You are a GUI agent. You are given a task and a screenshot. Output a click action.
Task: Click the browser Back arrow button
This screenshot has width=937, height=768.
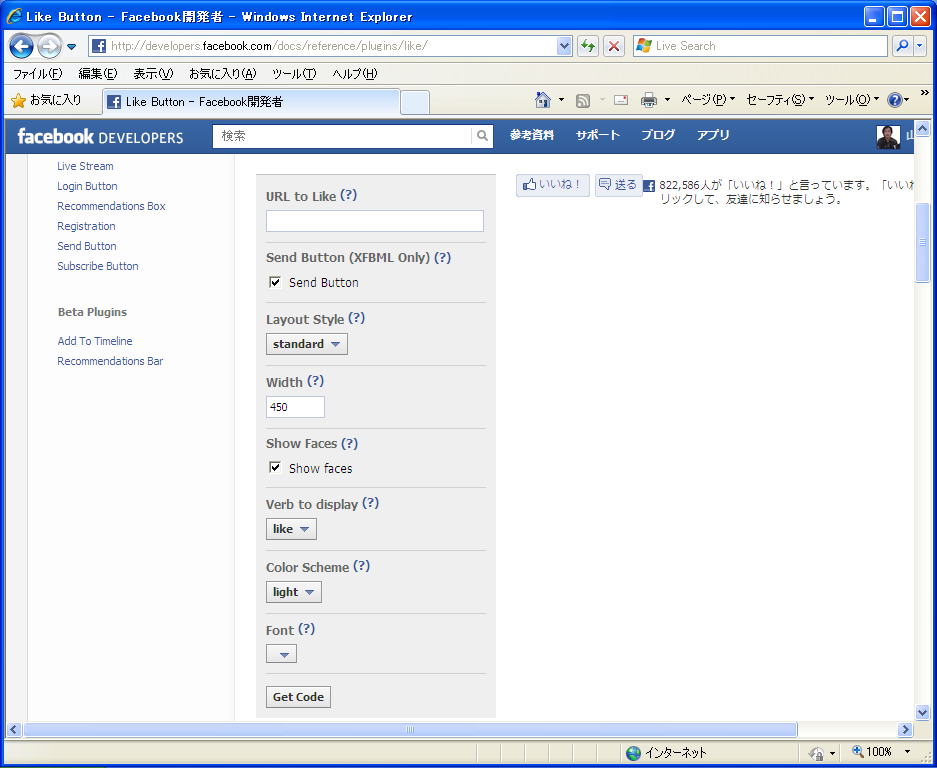point(22,46)
